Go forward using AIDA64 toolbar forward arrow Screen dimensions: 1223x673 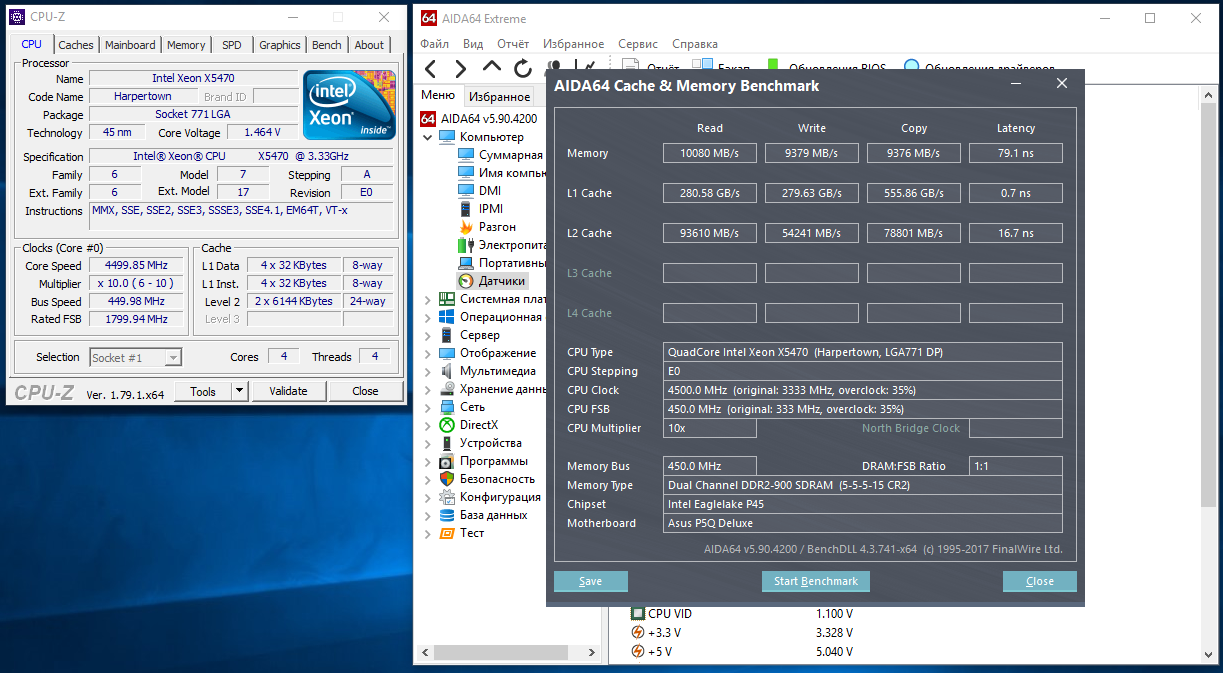pos(461,69)
